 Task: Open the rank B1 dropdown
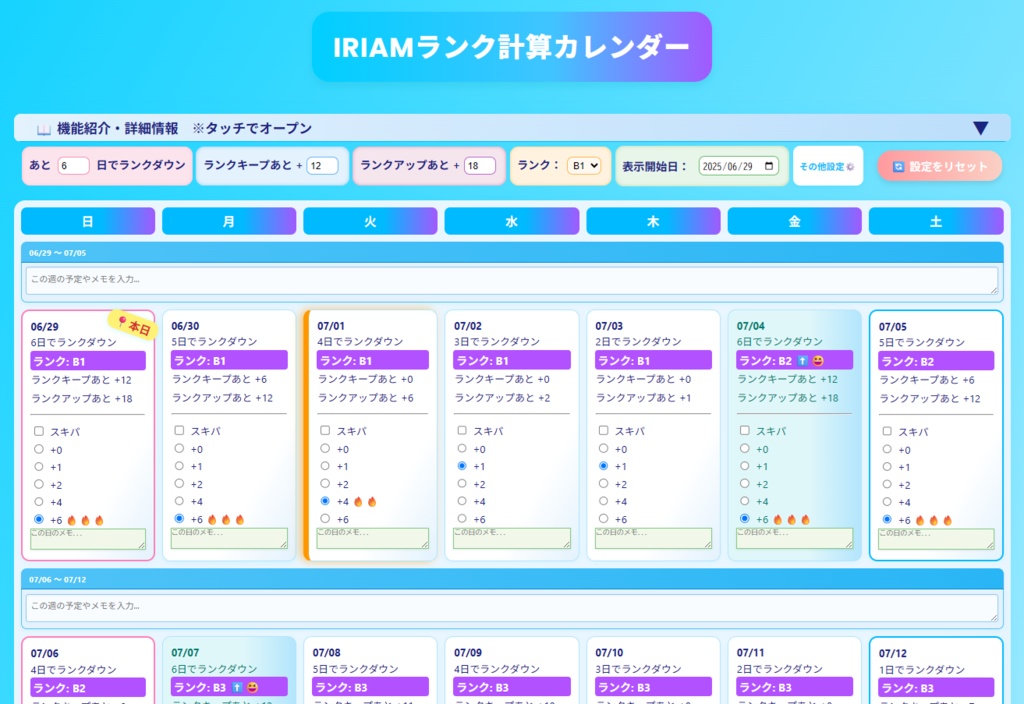tap(584, 166)
